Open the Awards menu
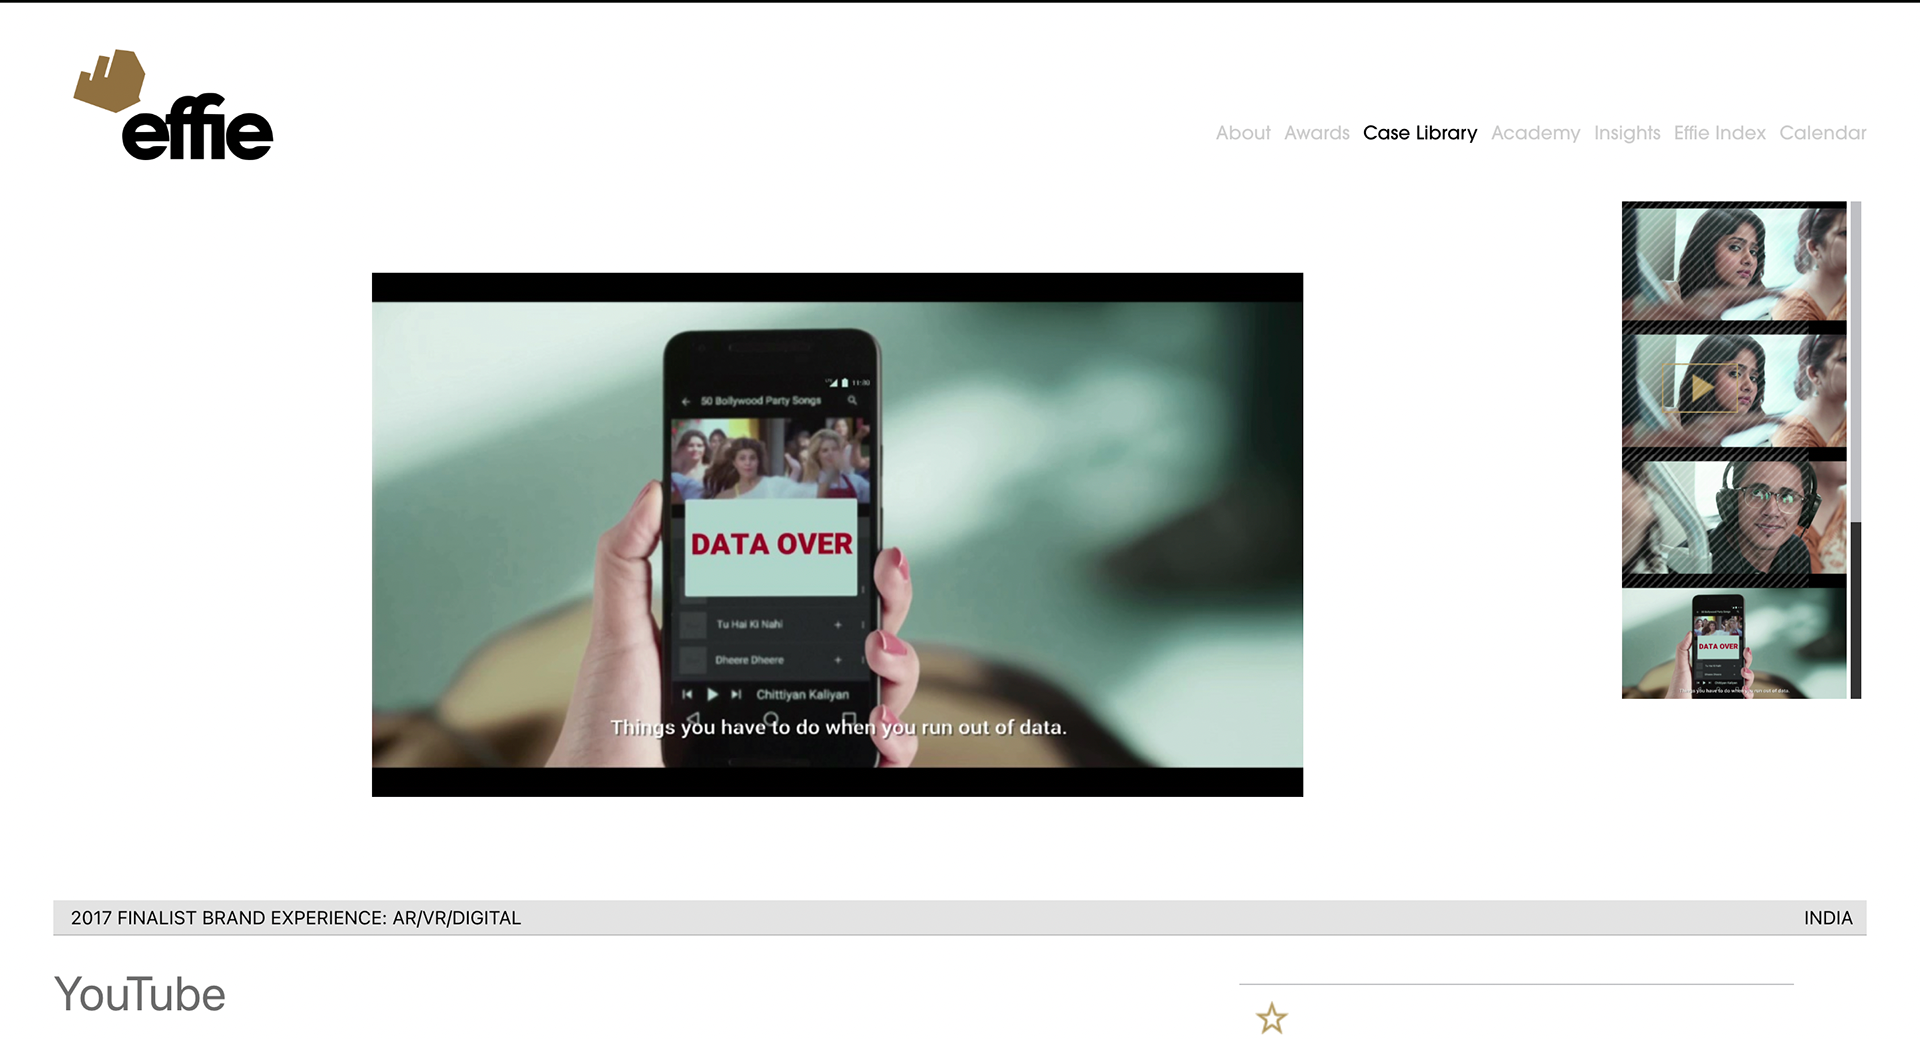The width and height of the screenshot is (1920, 1039). point(1316,133)
